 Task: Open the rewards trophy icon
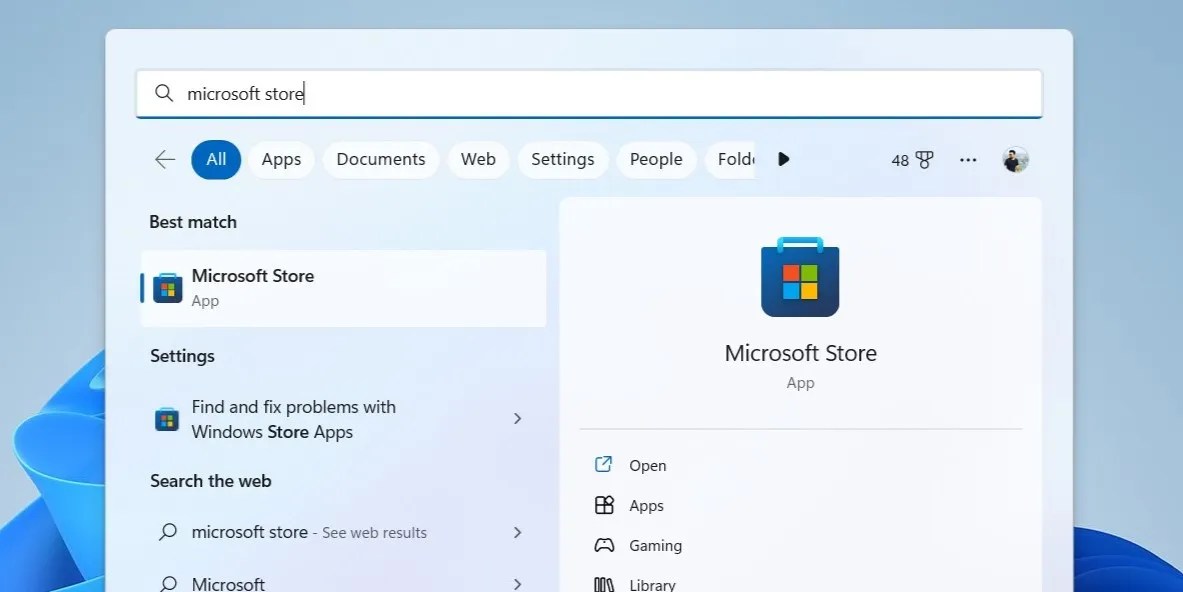(x=924, y=160)
